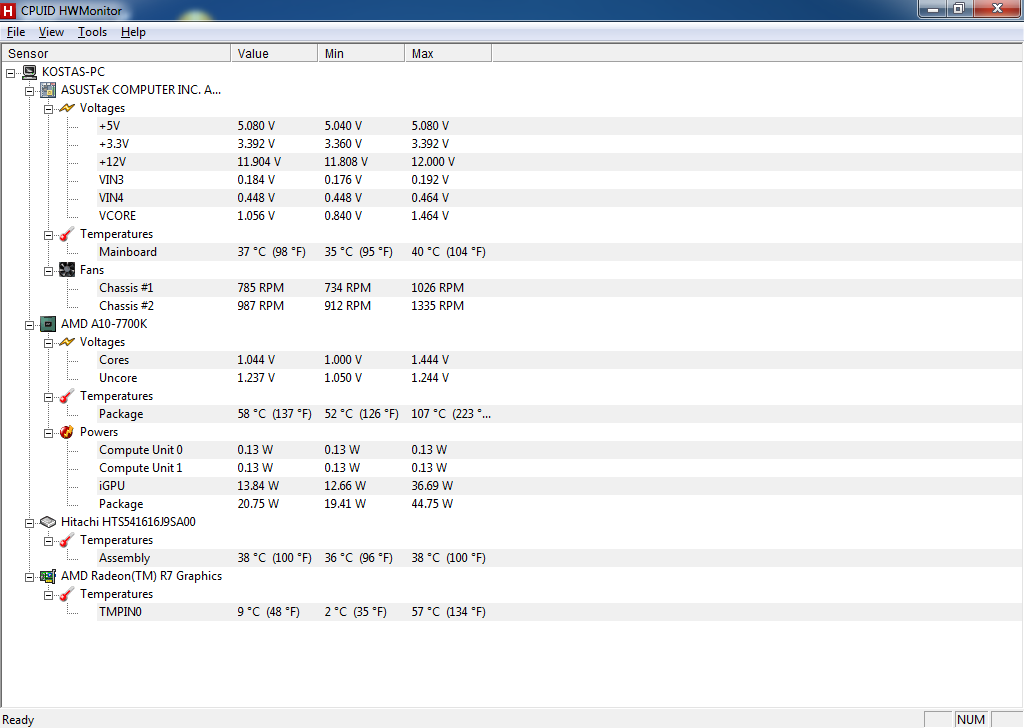Collapse the AMD A10-7700K Voltages branch
Image resolution: width=1024 pixels, height=728 pixels.
click(48, 343)
